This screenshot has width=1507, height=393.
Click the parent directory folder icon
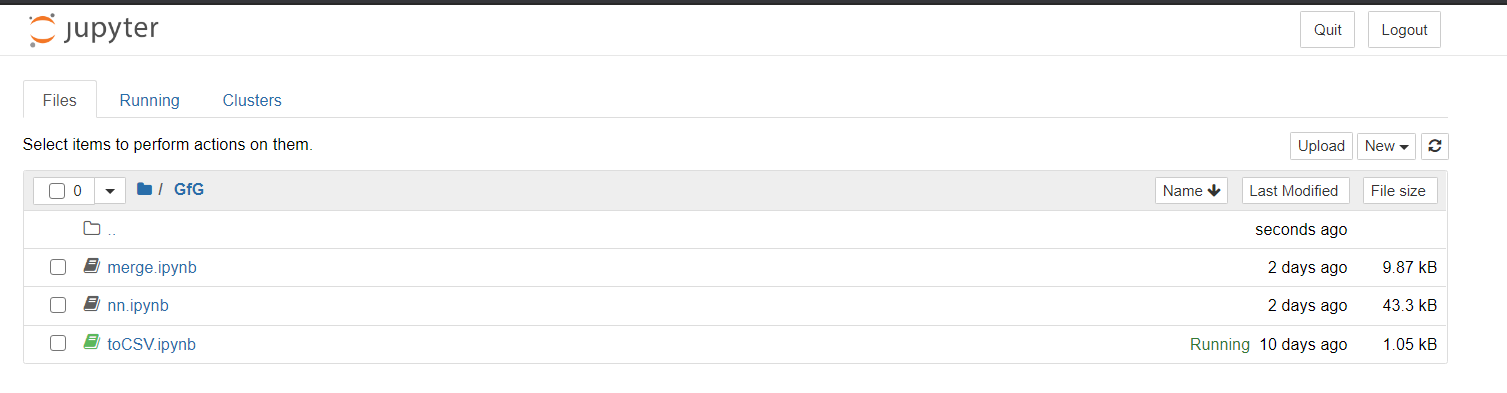[92, 229]
